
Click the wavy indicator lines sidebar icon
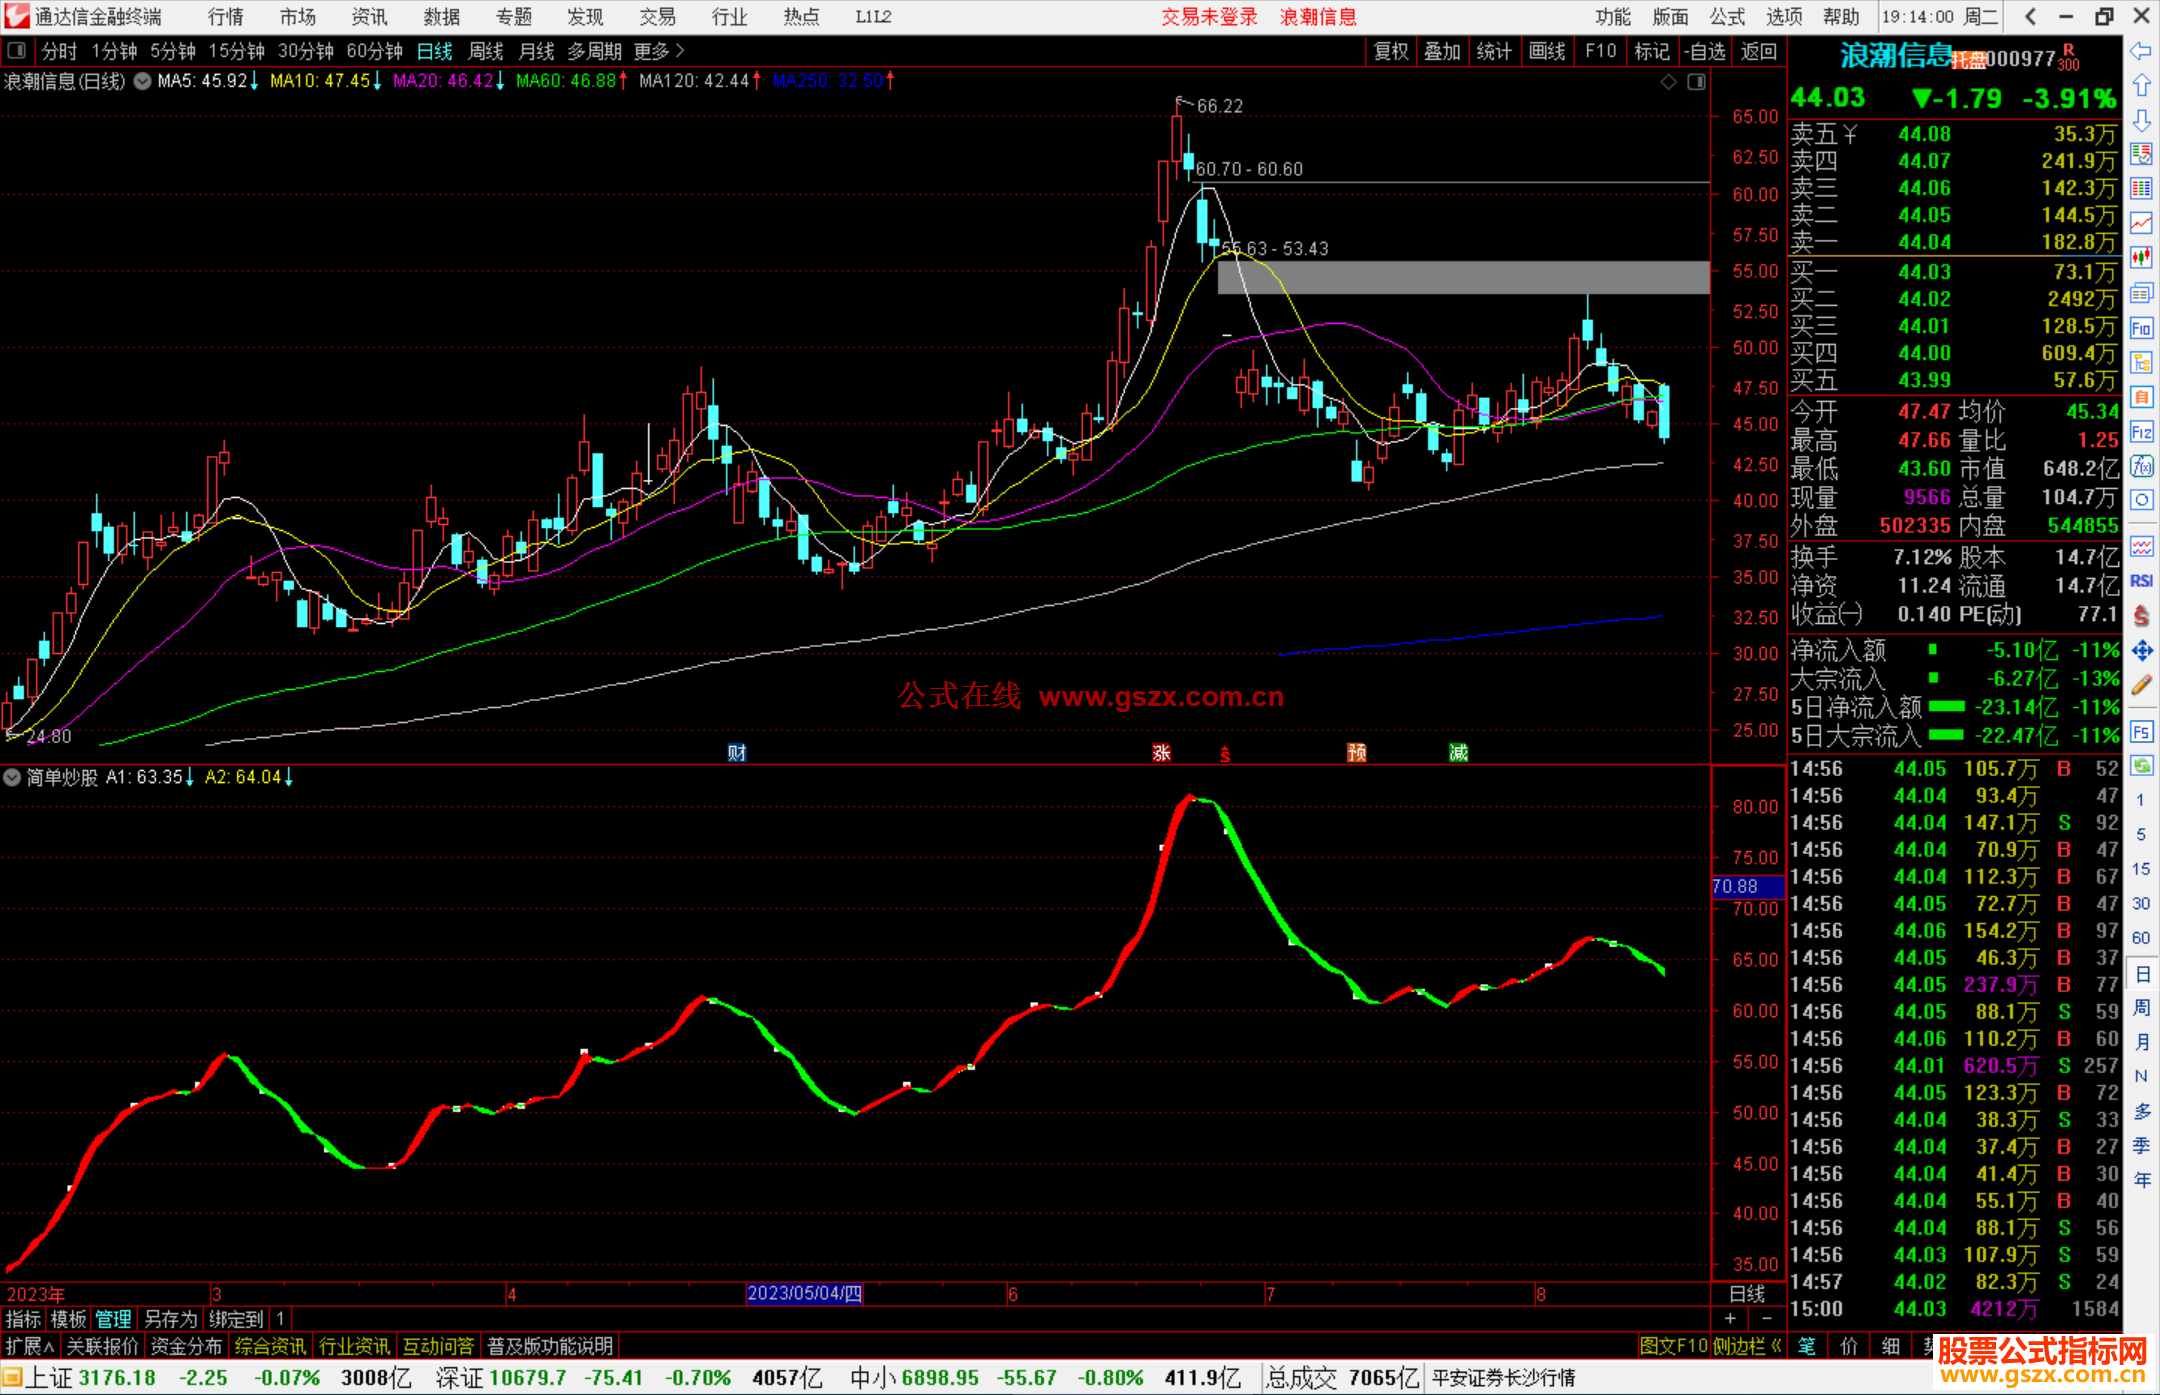[x=2141, y=546]
